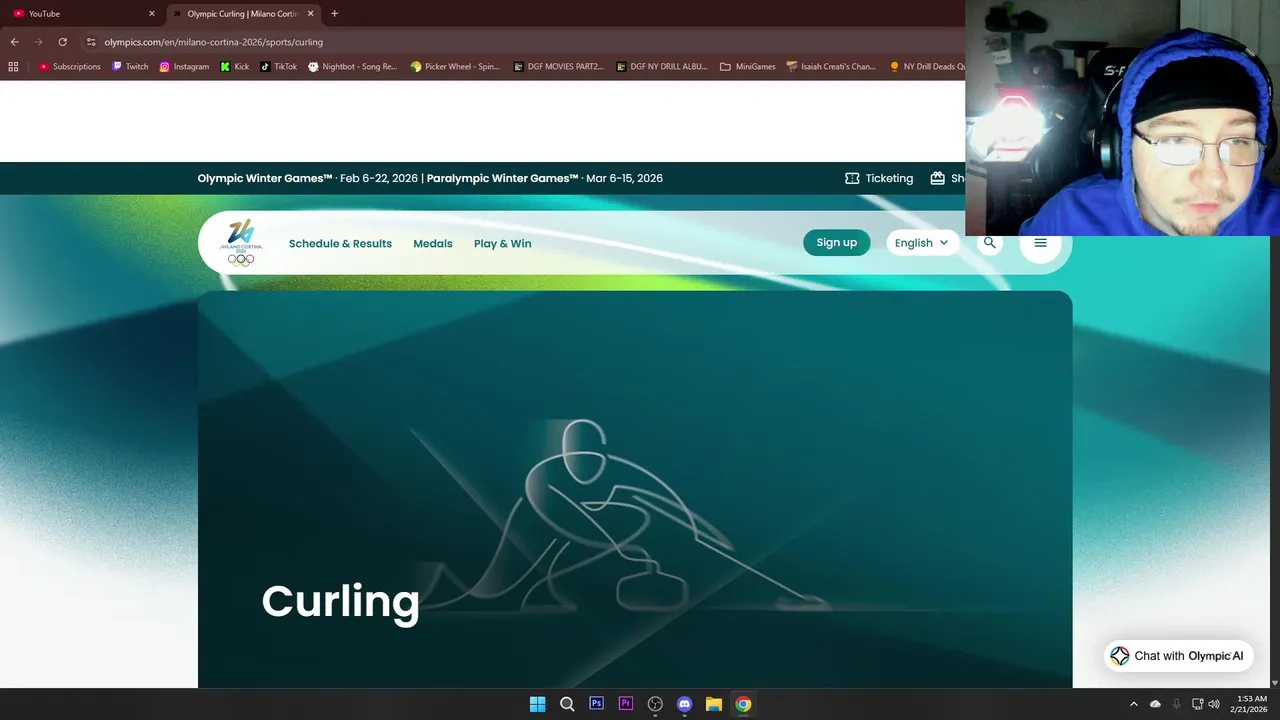Open Chat with Olympic AI
This screenshot has width=1280, height=720.
(x=1178, y=656)
